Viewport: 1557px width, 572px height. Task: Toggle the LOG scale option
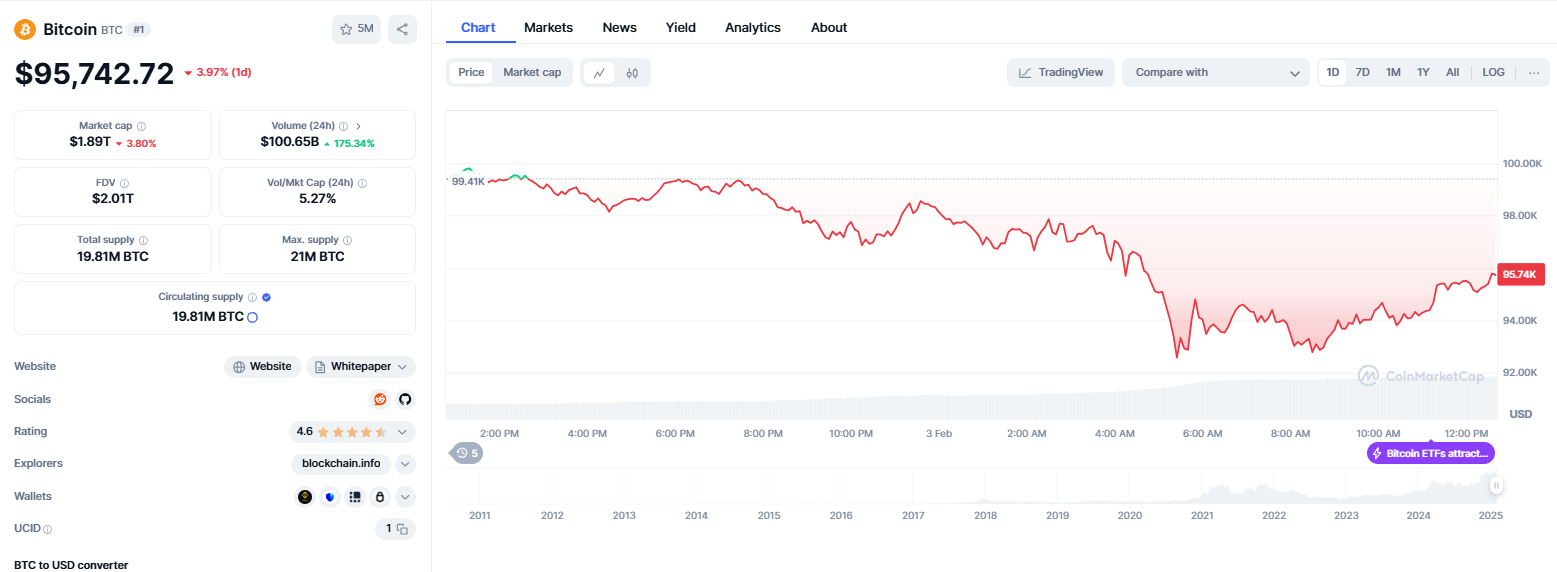pyautogui.click(x=1493, y=72)
